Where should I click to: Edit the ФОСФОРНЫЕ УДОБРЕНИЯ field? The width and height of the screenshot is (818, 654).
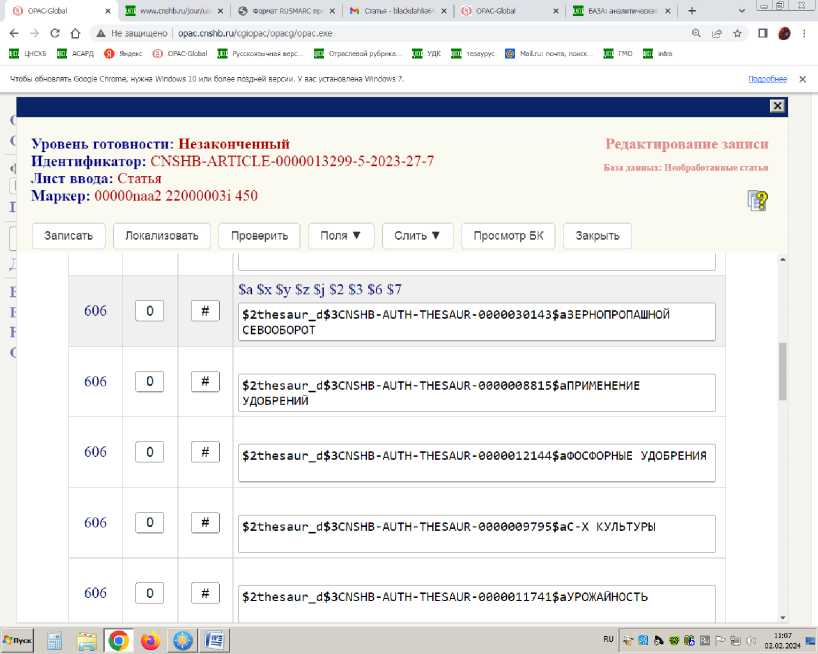(x=476, y=463)
